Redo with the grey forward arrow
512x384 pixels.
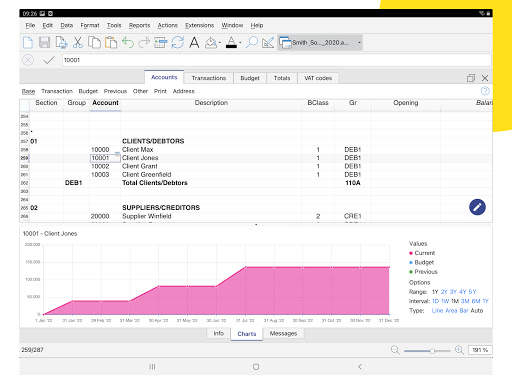click(144, 43)
